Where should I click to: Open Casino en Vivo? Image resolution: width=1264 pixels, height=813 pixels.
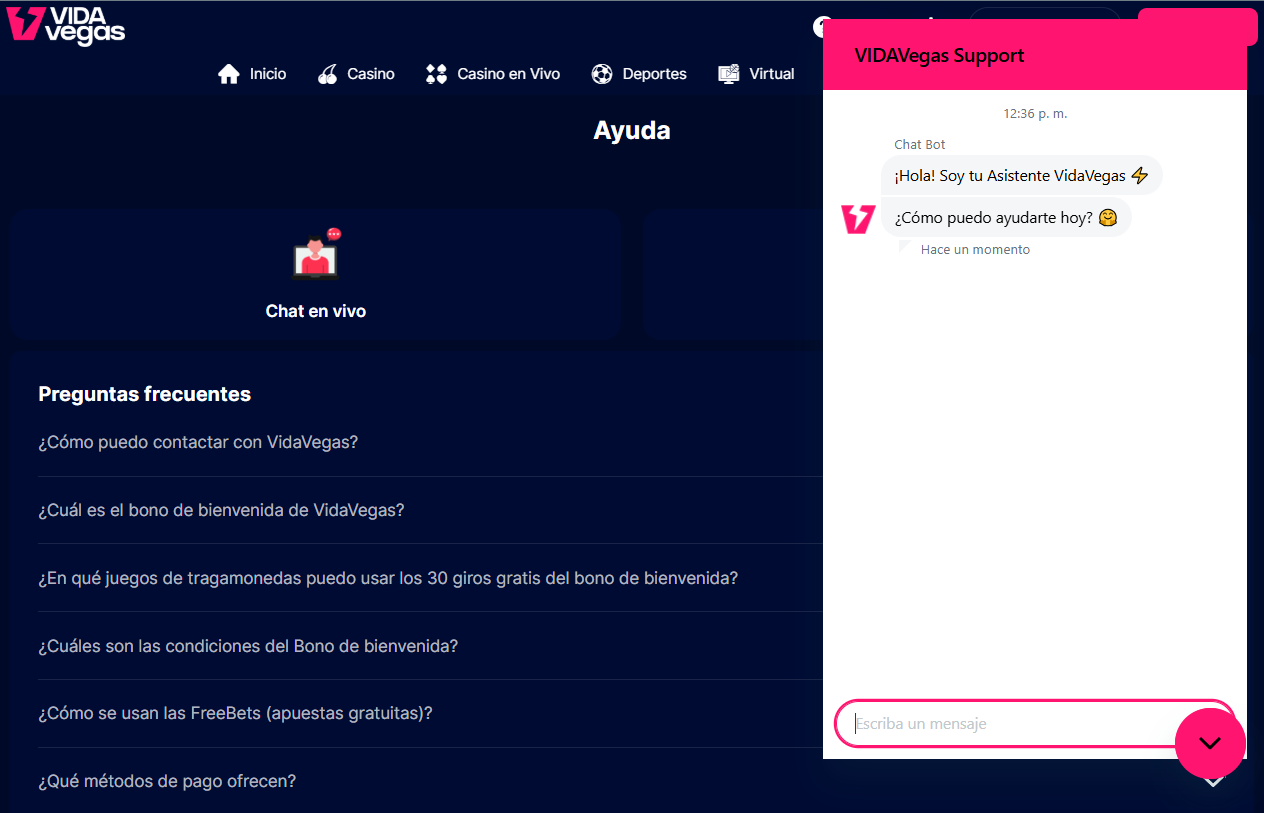(492, 74)
